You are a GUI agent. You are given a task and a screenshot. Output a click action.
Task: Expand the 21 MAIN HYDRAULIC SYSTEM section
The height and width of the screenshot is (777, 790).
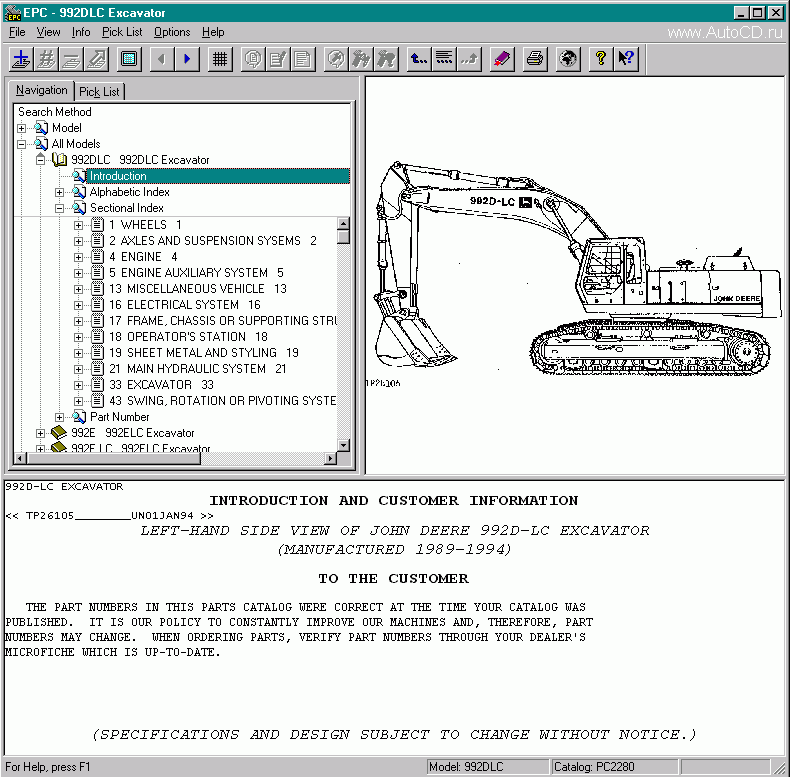(x=78, y=369)
